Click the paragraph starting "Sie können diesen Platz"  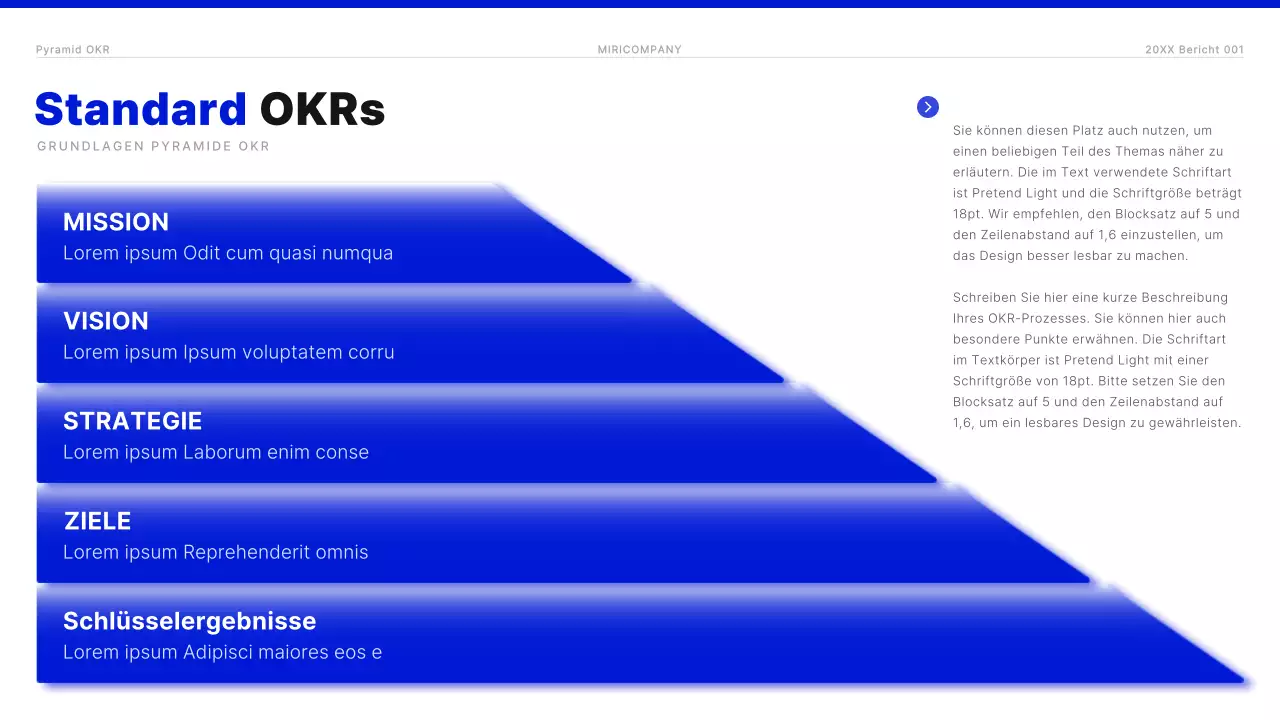[1097, 193]
